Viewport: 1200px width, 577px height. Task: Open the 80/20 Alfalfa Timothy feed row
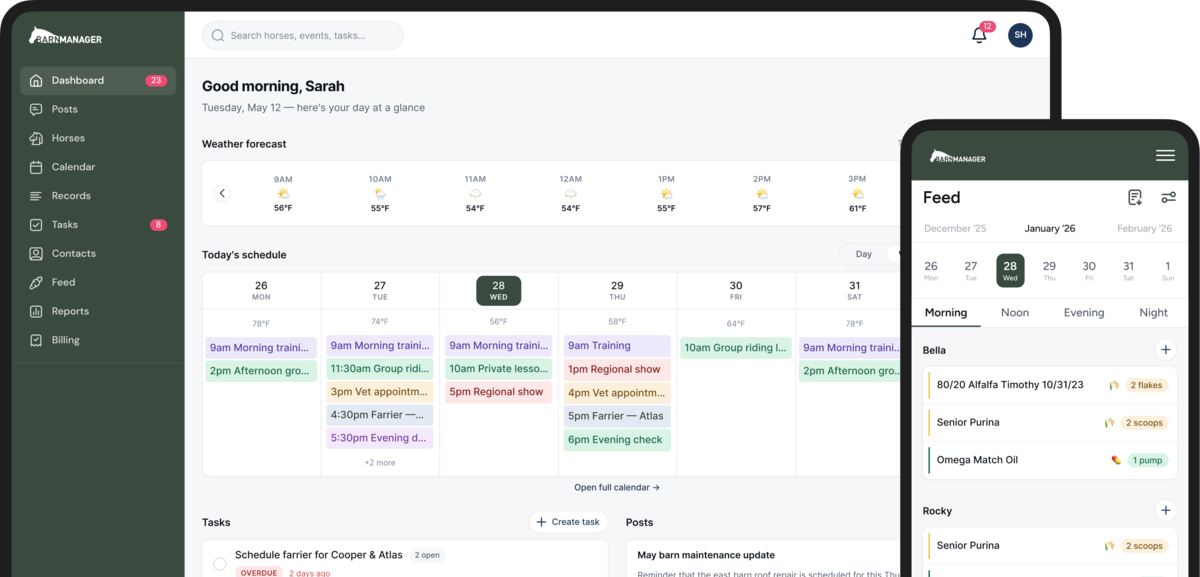[1050, 385]
